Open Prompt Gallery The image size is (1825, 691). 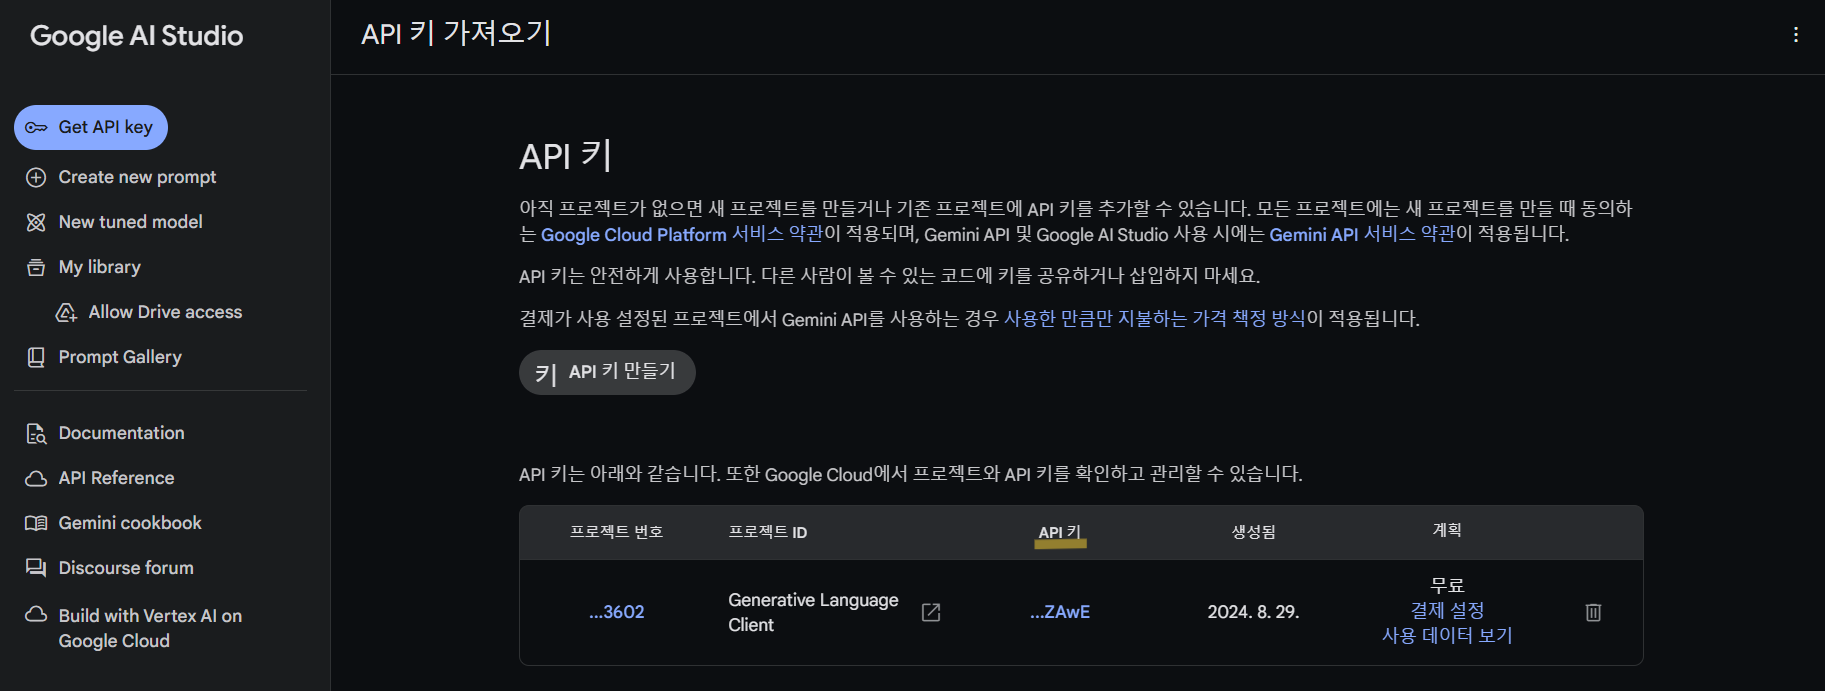coord(120,357)
